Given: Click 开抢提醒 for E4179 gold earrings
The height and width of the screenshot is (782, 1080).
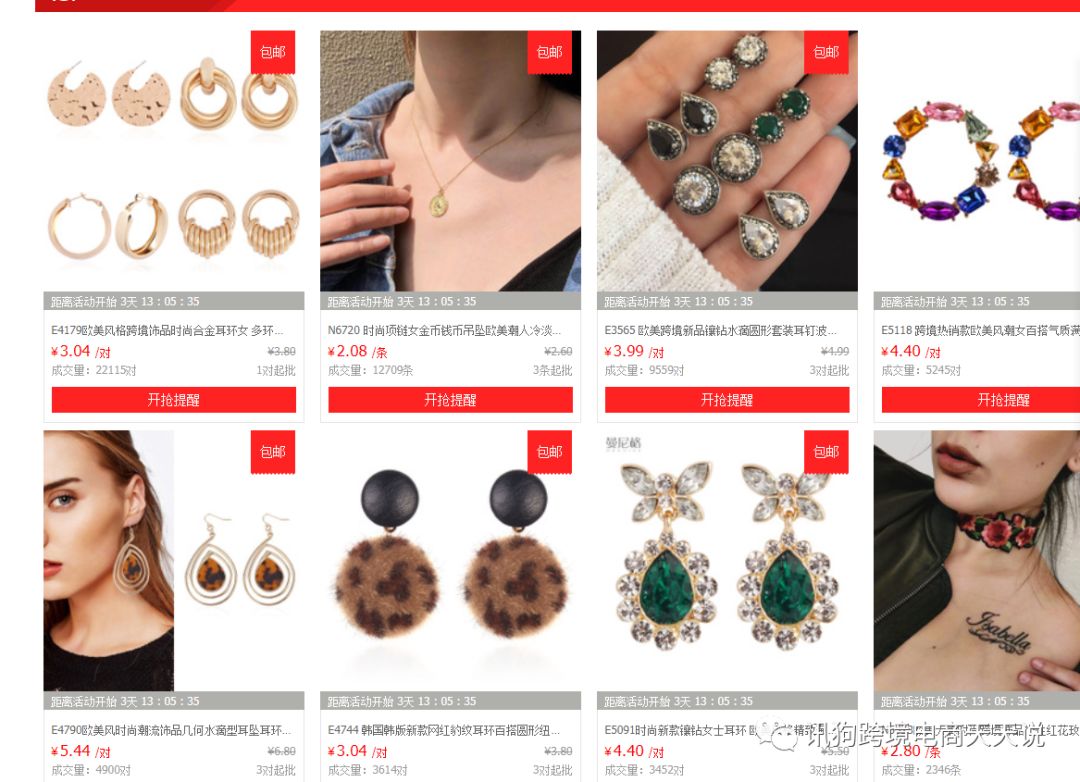Looking at the screenshot, I should pyautogui.click(x=174, y=400).
